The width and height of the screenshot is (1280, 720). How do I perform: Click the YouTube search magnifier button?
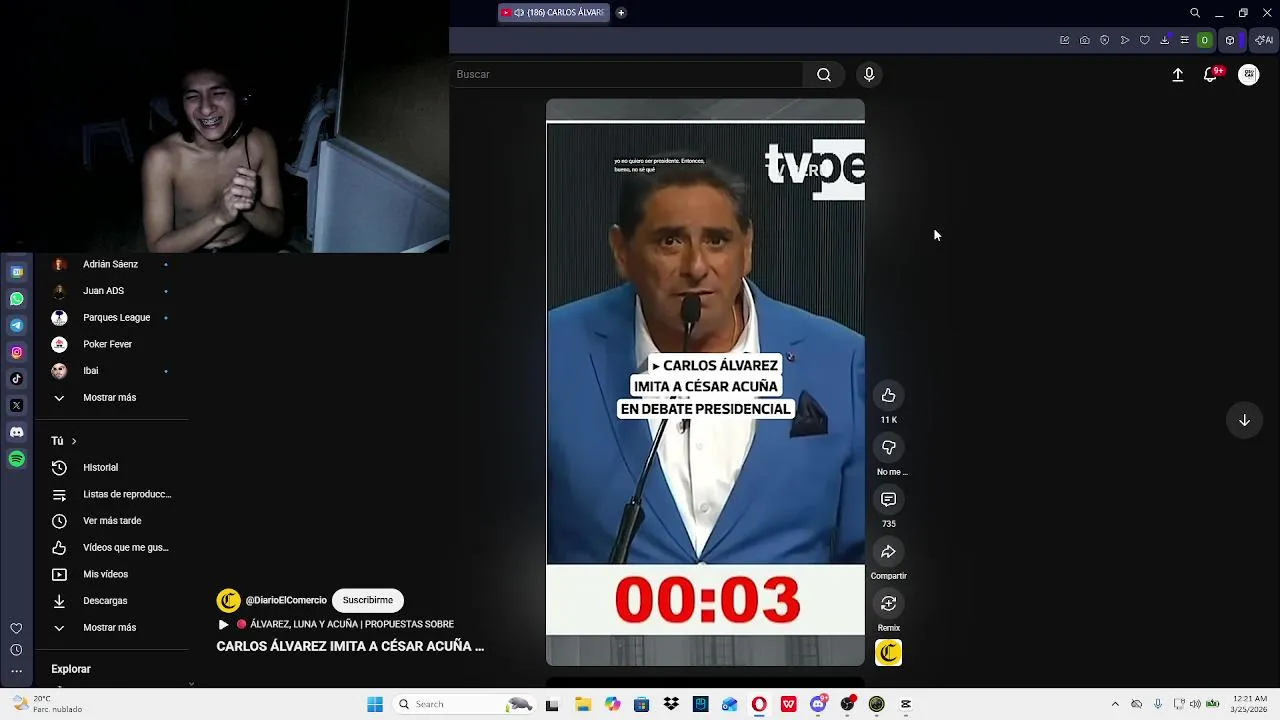(x=824, y=75)
